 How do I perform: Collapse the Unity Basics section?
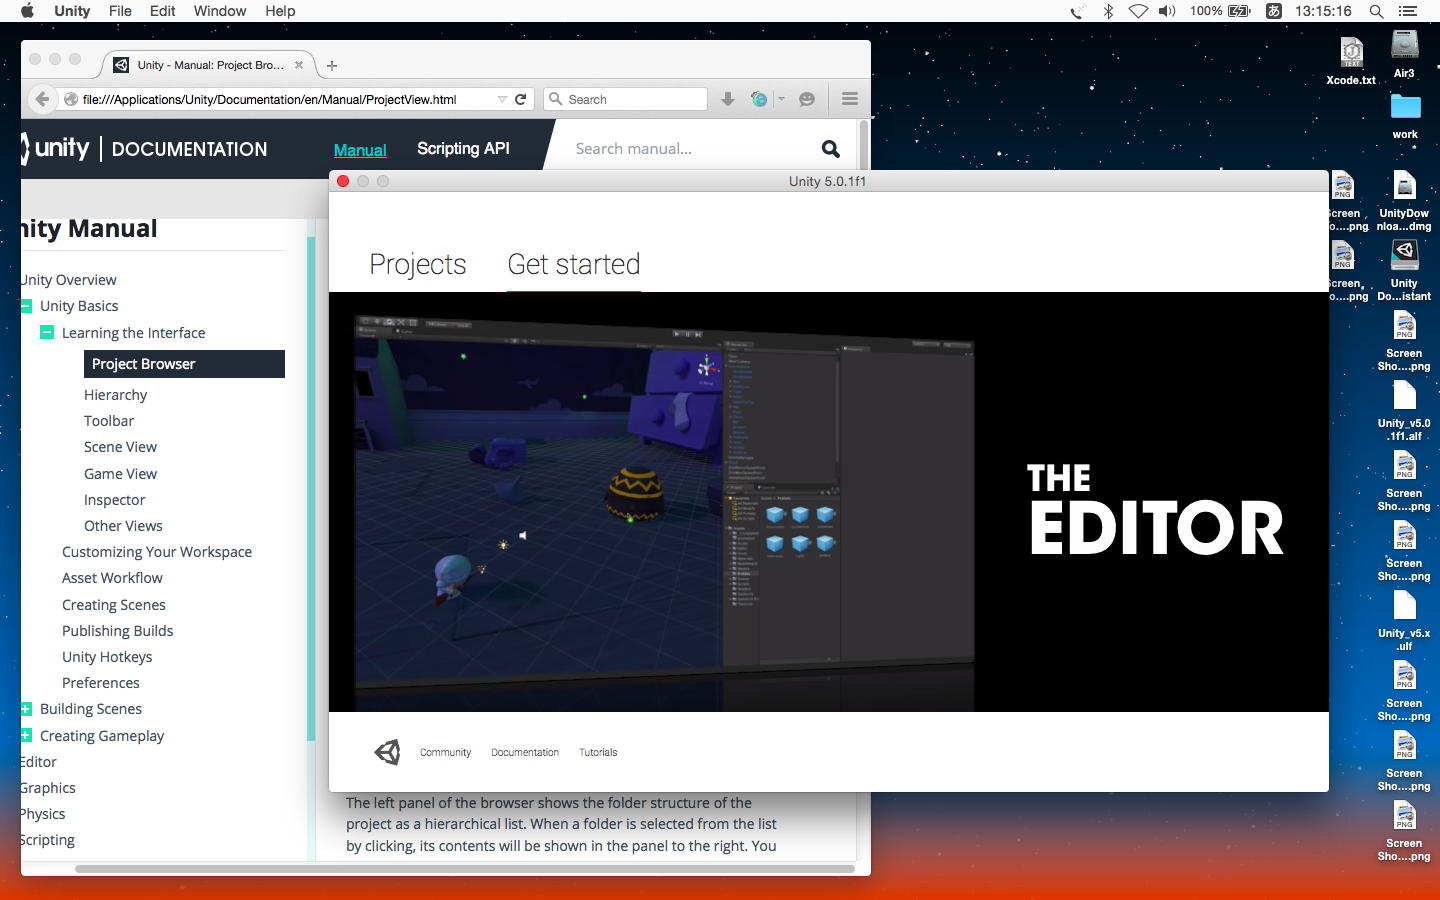click(x=26, y=306)
